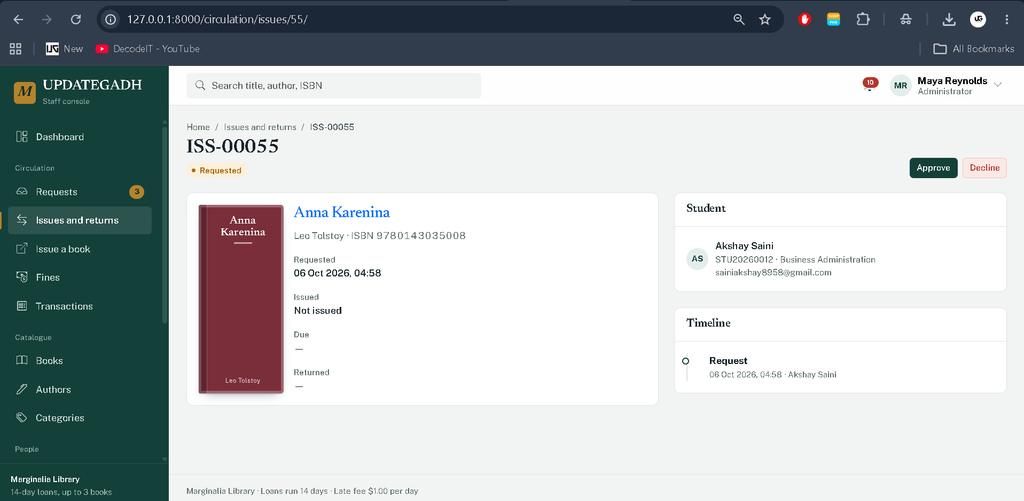
Task: Click the email sainiakshay8958@gmail.com
Action: click(x=773, y=272)
